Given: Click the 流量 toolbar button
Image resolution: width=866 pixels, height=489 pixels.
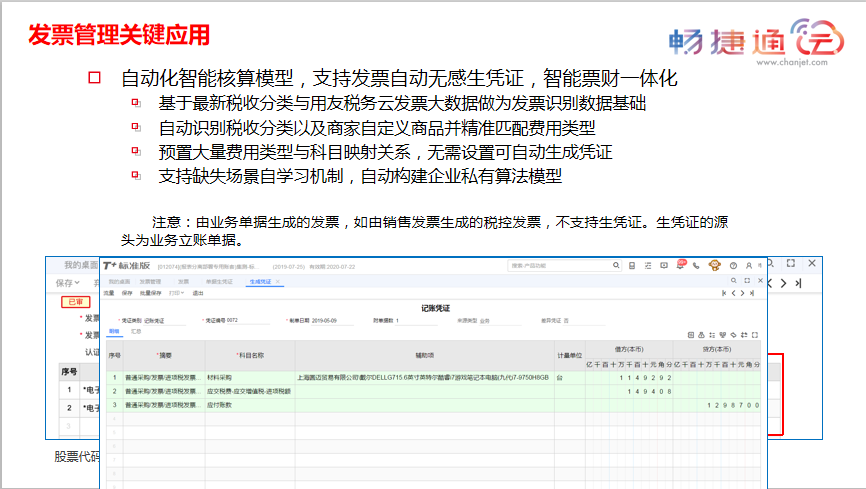Looking at the screenshot, I should tap(109, 293).
